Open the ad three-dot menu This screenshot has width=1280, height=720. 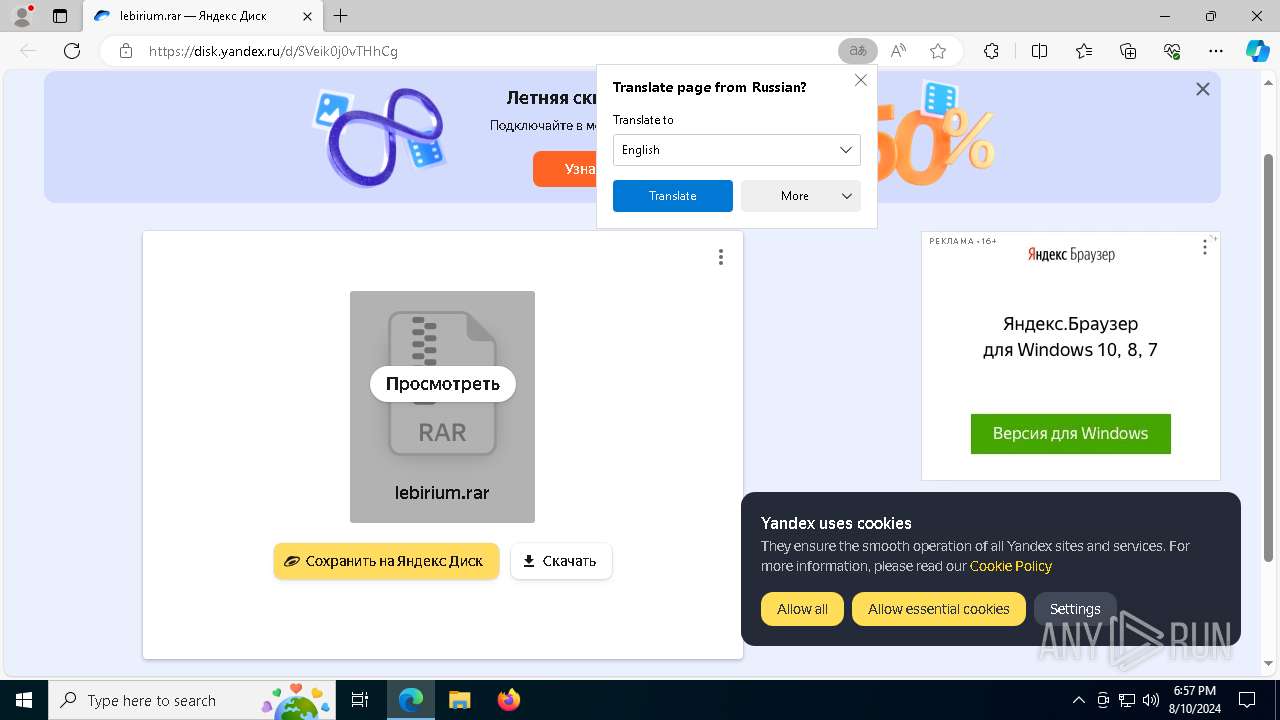tap(1205, 247)
